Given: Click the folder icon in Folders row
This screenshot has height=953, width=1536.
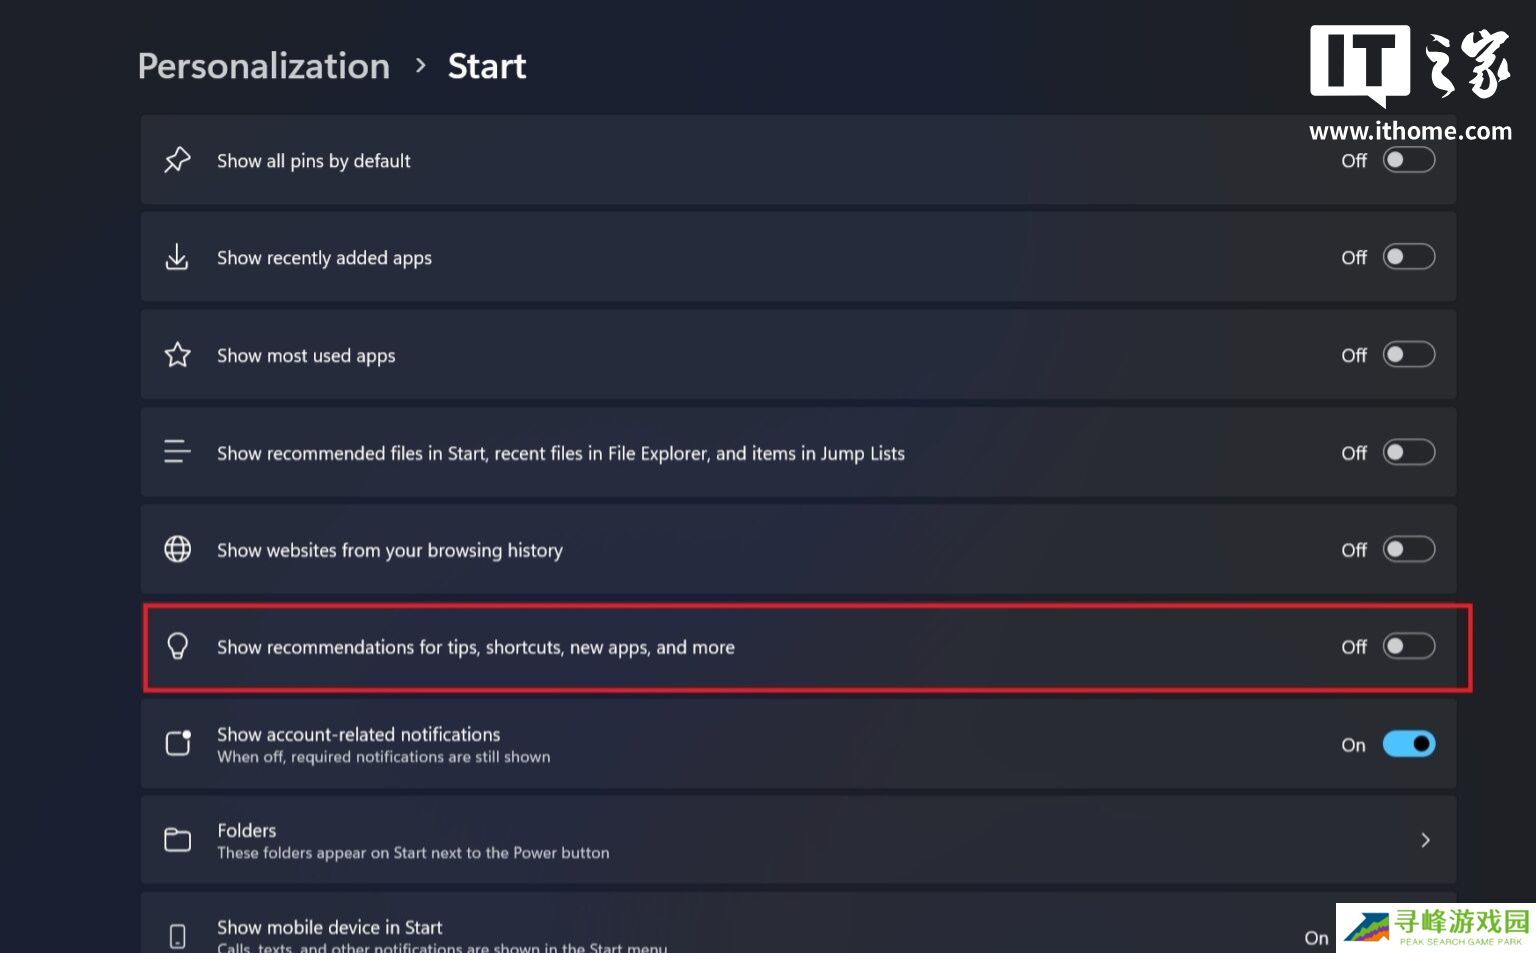Looking at the screenshot, I should [x=177, y=840].
